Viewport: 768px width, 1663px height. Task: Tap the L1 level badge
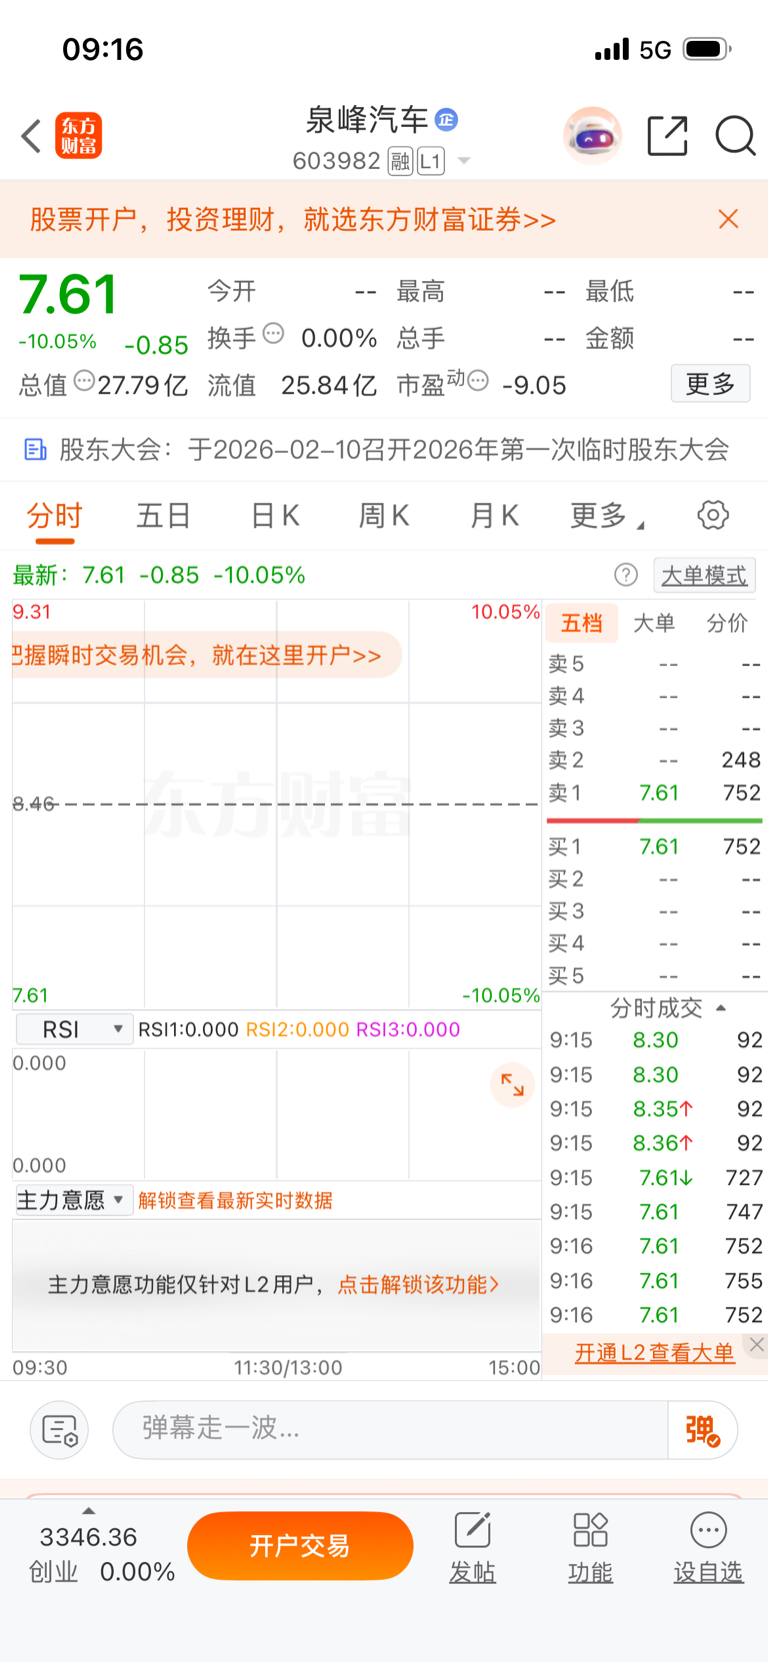pyautogui.click(x=431, y=161)
